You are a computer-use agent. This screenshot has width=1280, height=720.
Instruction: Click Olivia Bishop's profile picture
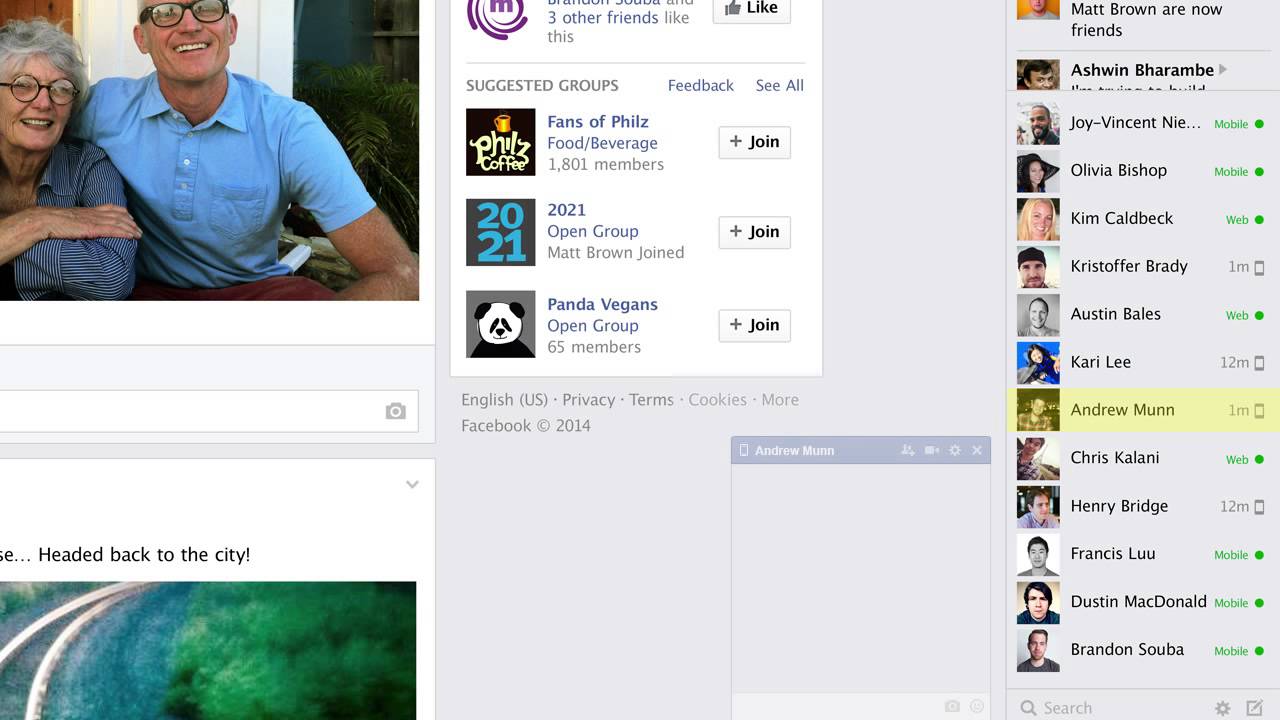pyautogui.click(x=1038, y=171)
